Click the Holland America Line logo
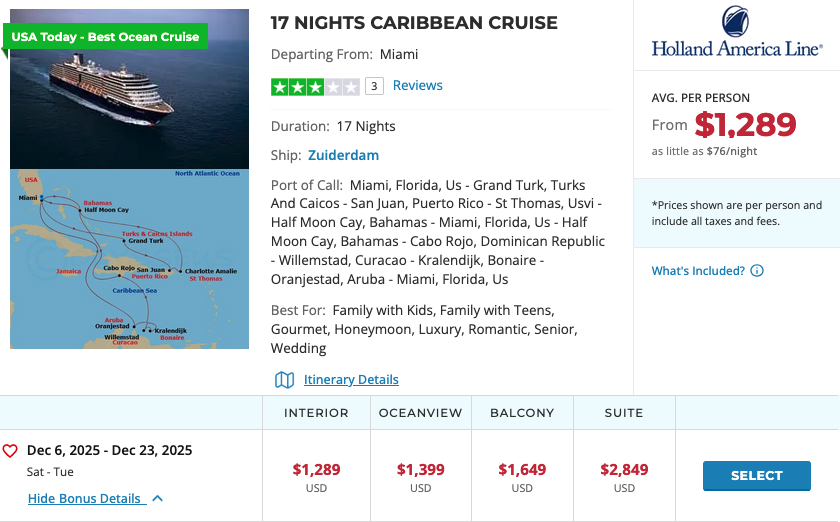Screen dimensions: 840x522 coord(737,33)
